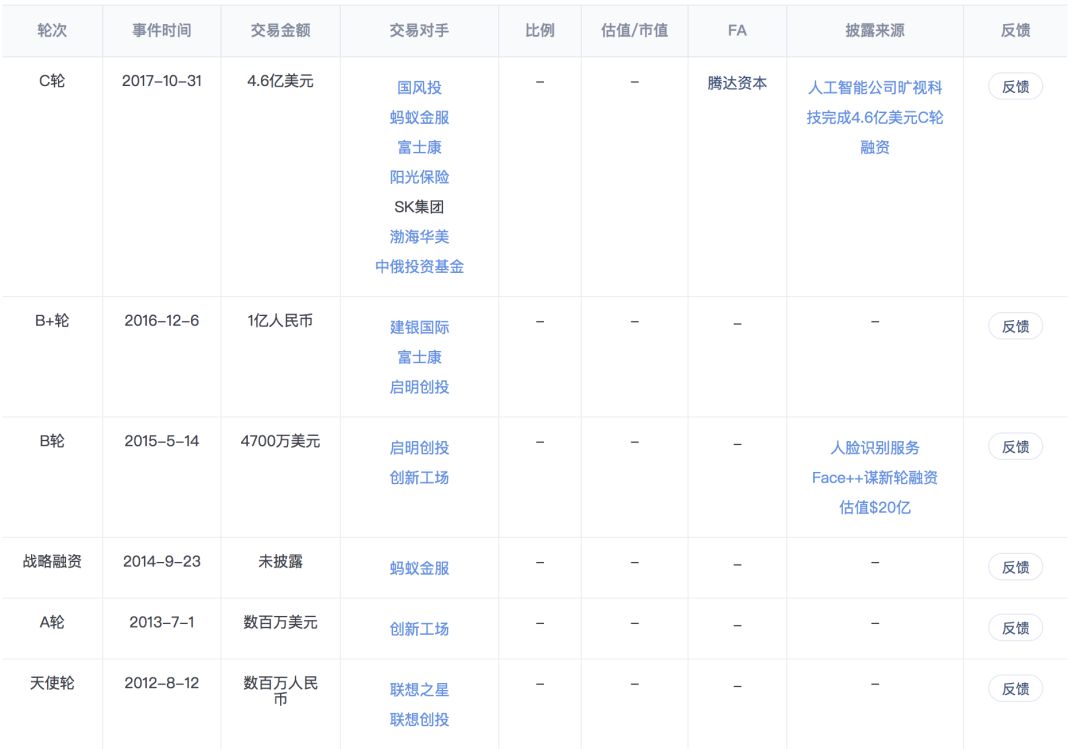1080x749 pixels.
Task: Select amount 4700万美元
Action: point(280,441)
